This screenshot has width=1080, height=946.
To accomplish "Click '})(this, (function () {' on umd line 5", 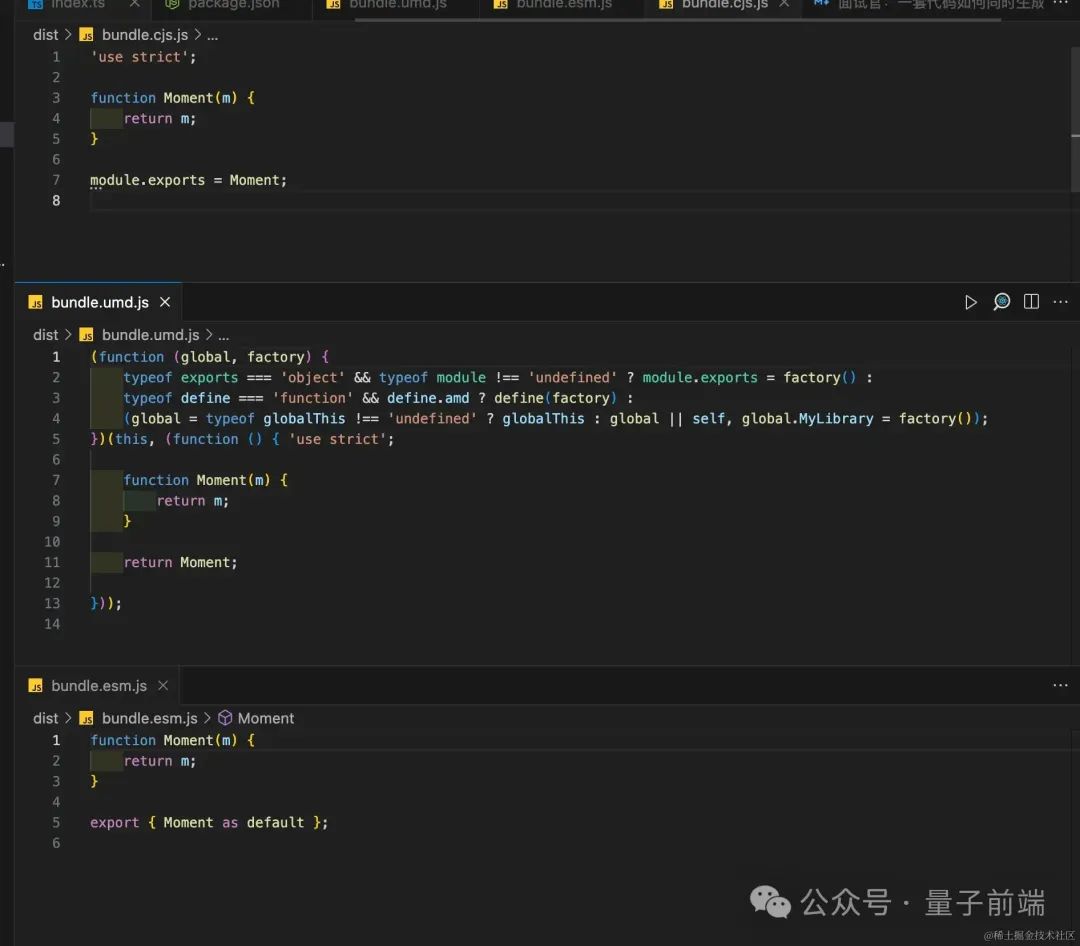I will 185,440.
